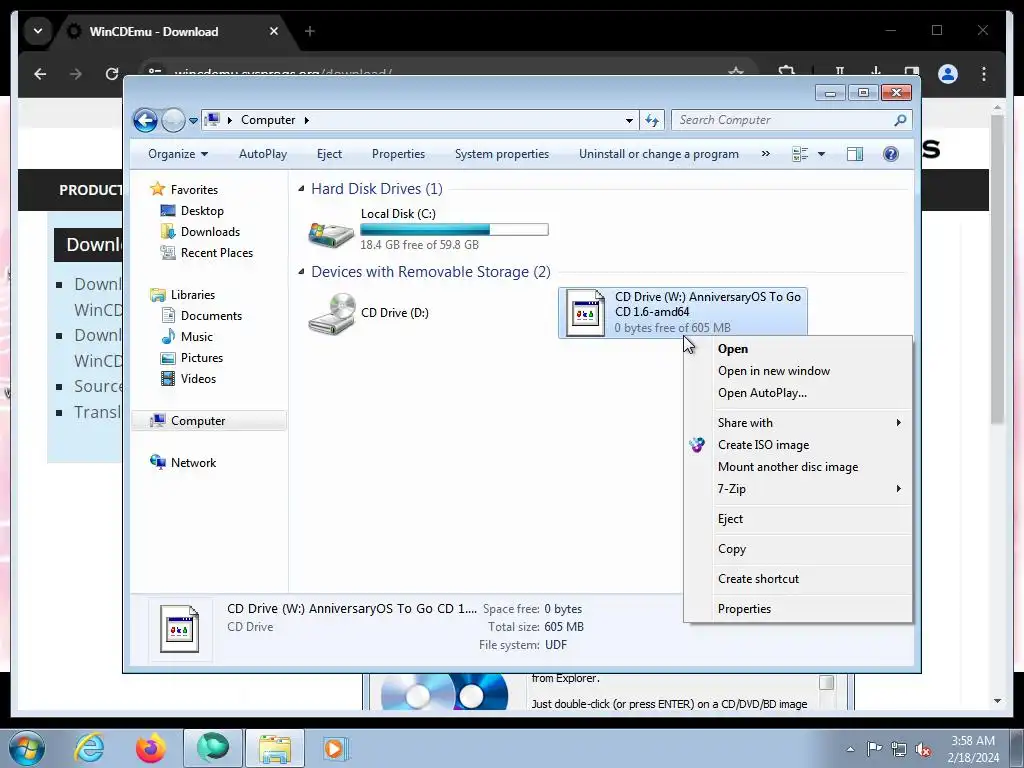Open the Organize menu
Viewport: 1024px width, 768px height.
point(178,154)
